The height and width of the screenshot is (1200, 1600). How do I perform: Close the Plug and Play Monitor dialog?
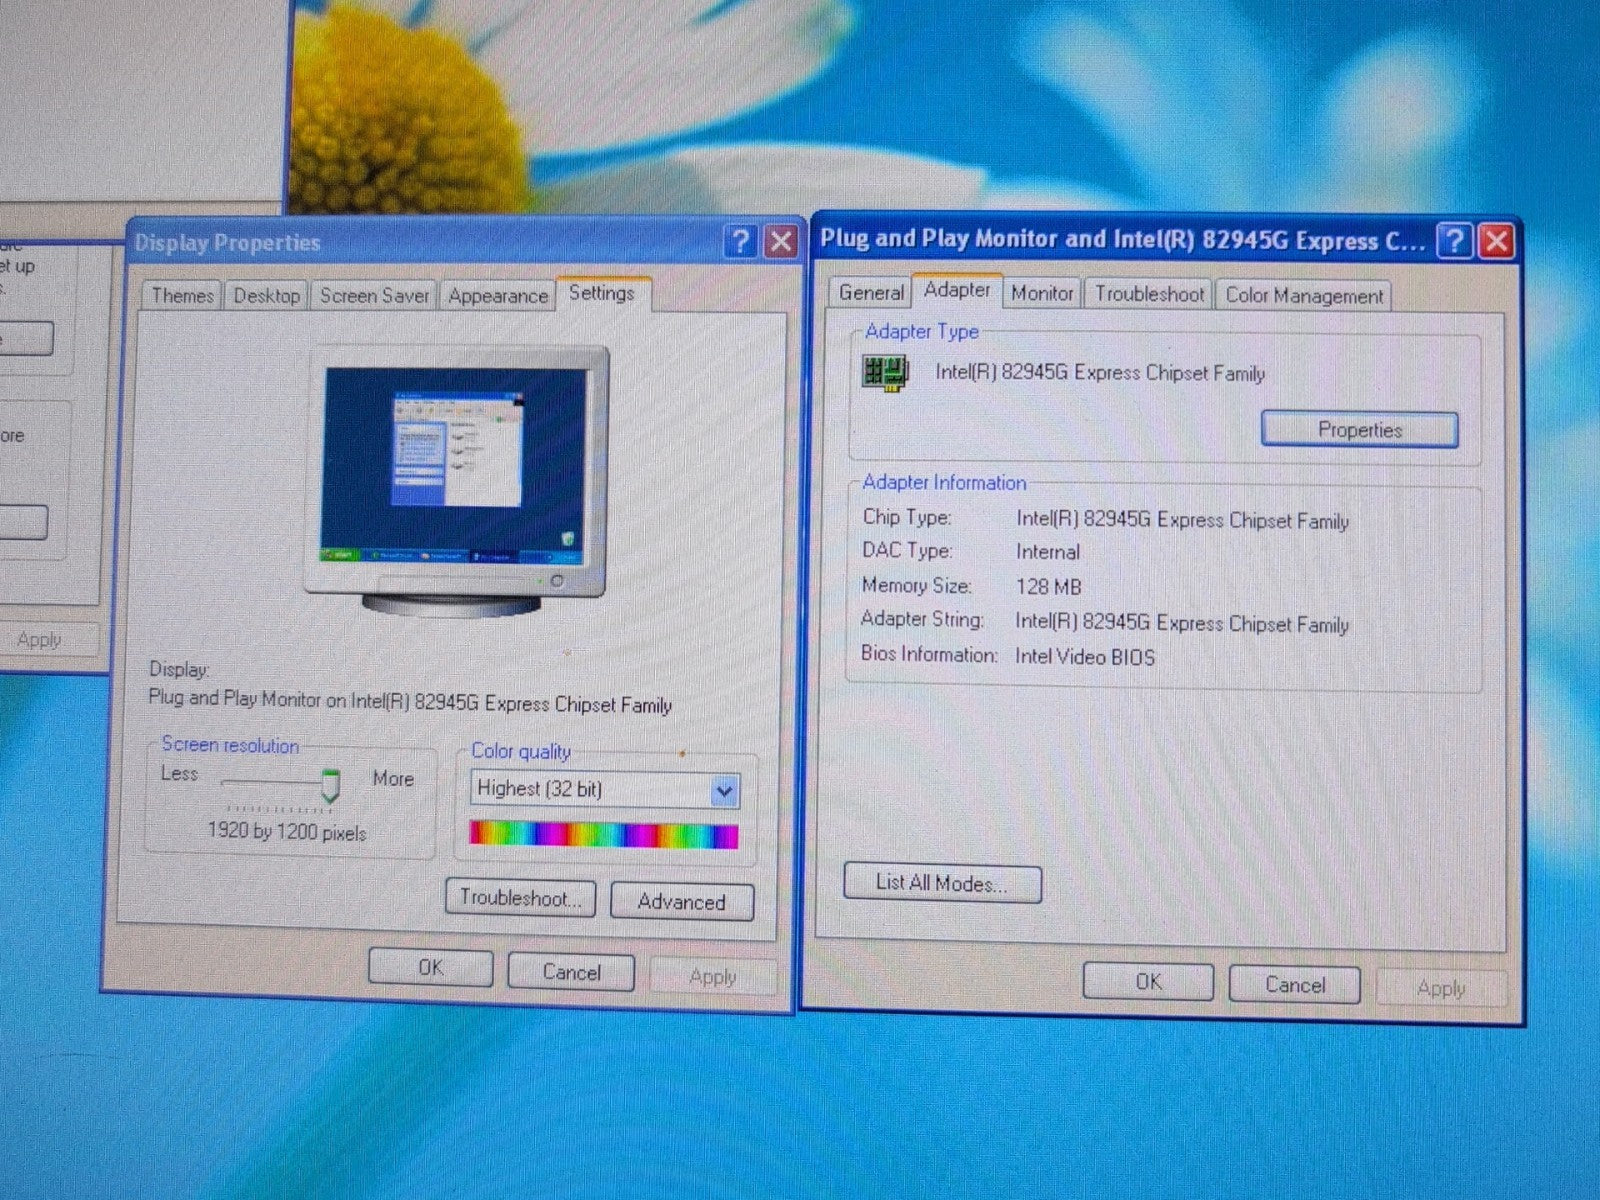(x=1496, y=240)
